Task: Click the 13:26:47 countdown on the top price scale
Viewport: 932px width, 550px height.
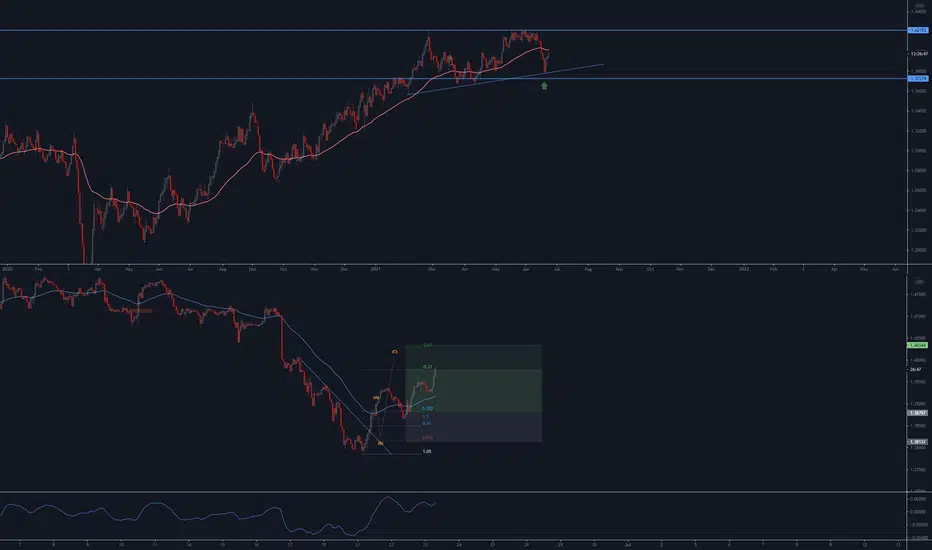Action: 919,54
